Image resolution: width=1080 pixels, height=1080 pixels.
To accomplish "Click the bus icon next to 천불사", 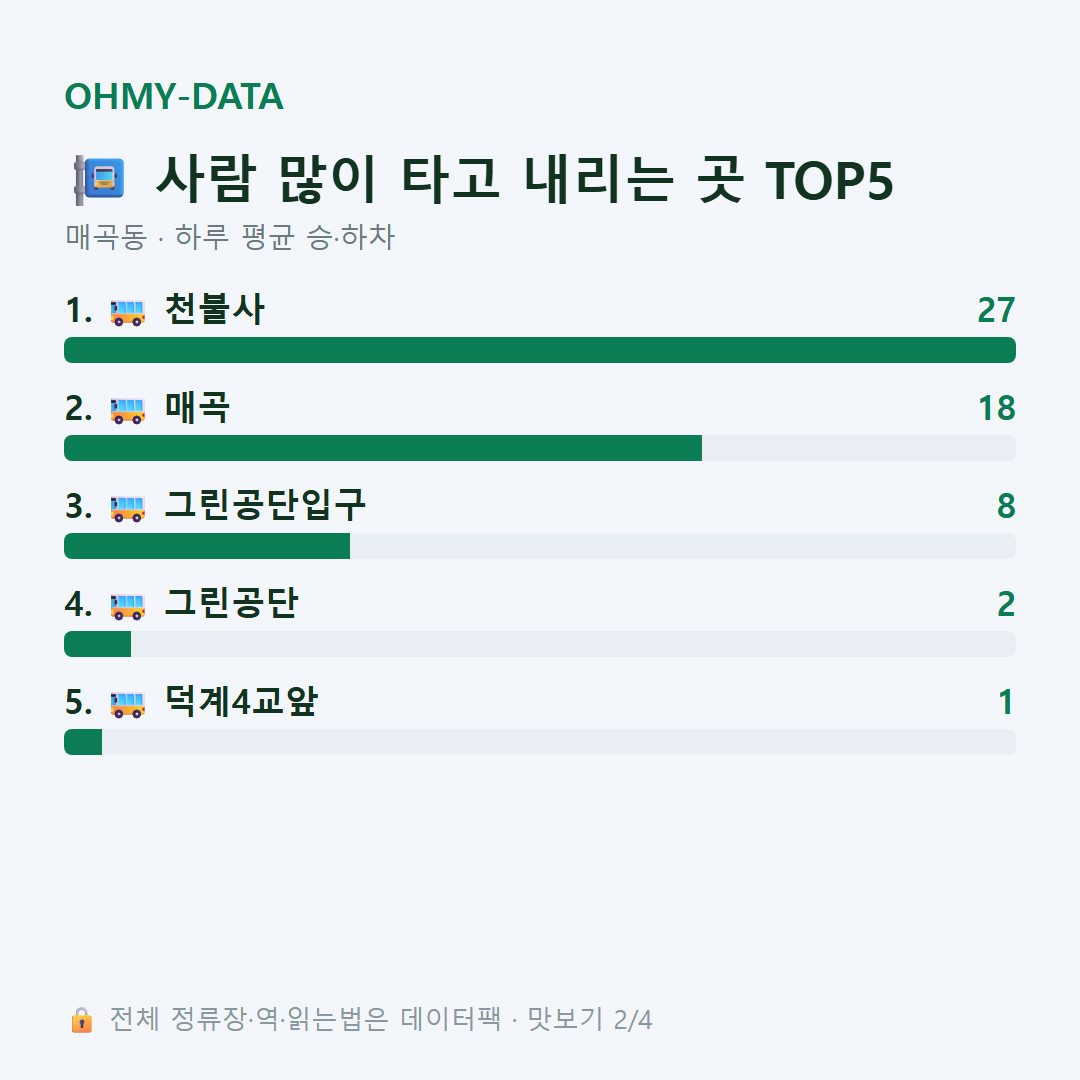I will tap(127, 311).
